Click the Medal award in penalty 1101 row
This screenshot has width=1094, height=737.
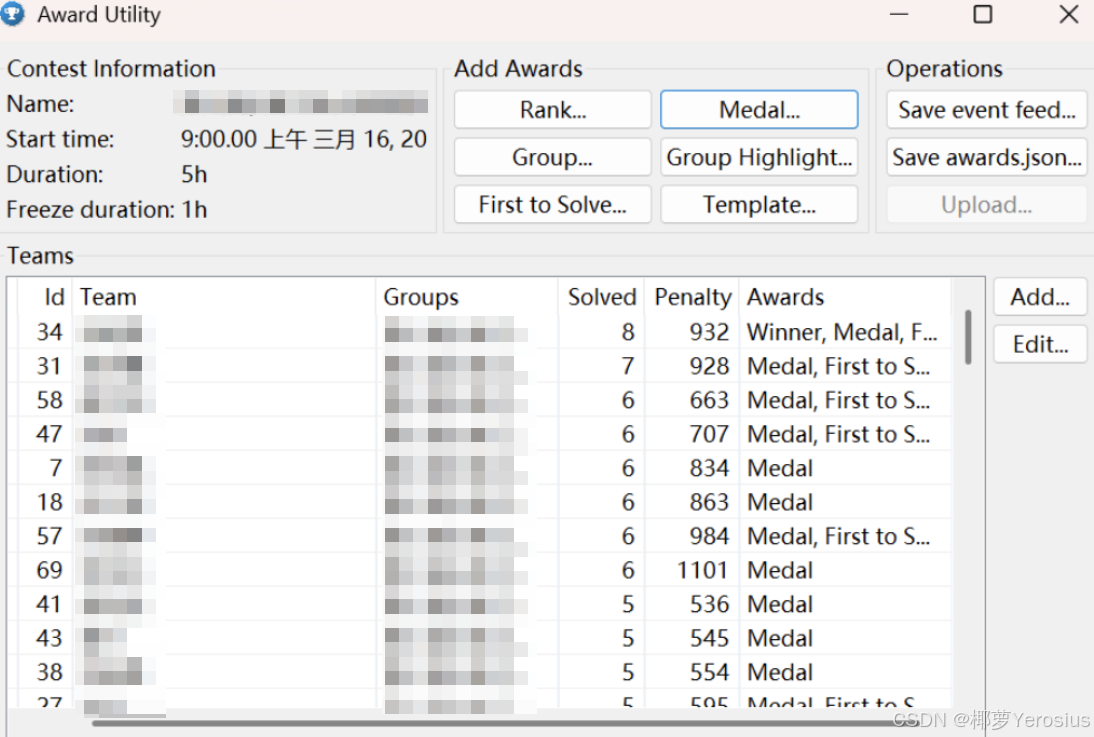tap(780, 570)
